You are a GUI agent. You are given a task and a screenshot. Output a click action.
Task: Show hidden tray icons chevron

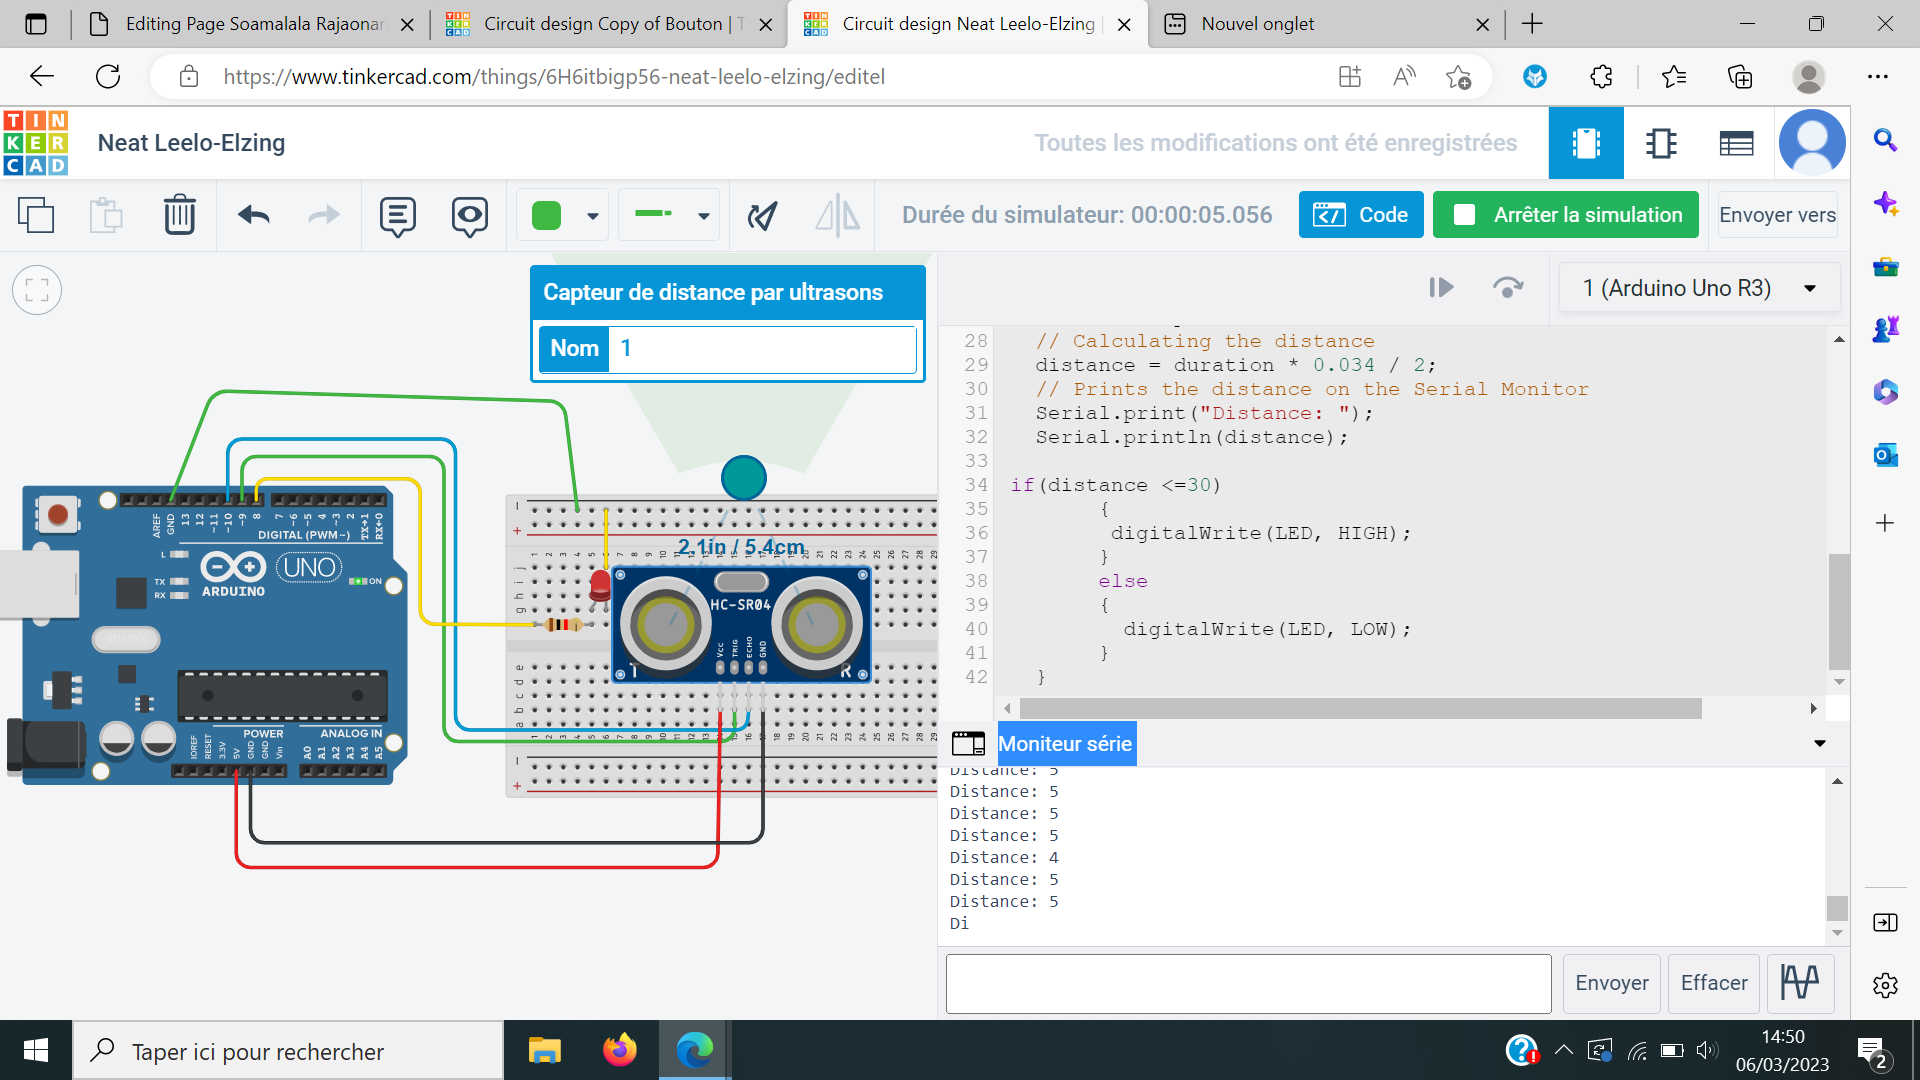coord(1564,1050)
